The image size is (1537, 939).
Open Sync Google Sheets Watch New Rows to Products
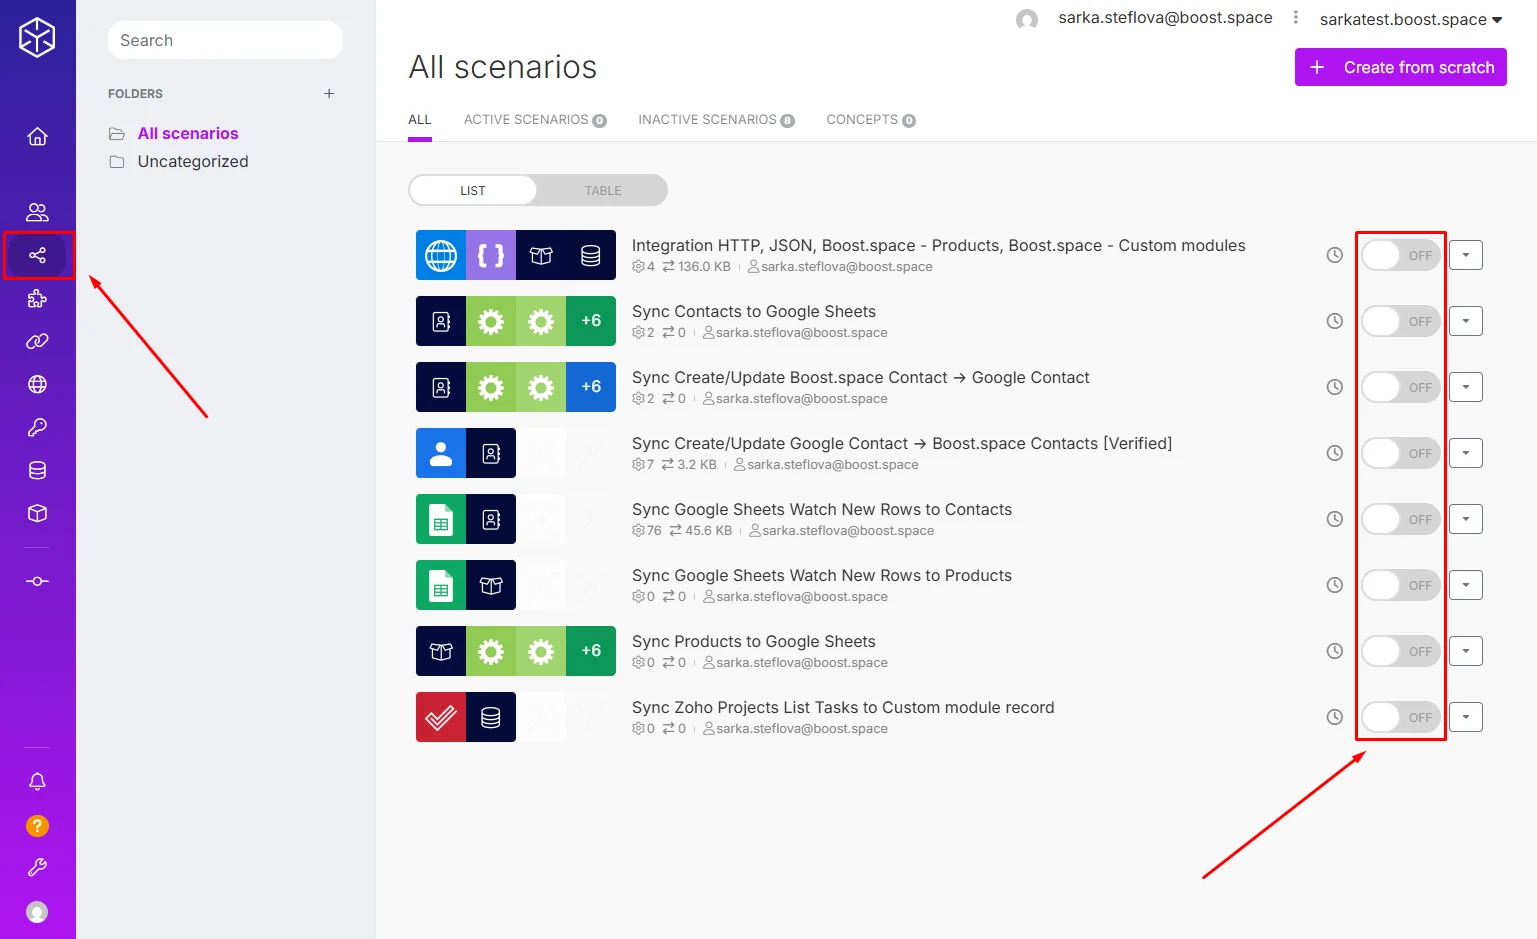pos(822,575)
